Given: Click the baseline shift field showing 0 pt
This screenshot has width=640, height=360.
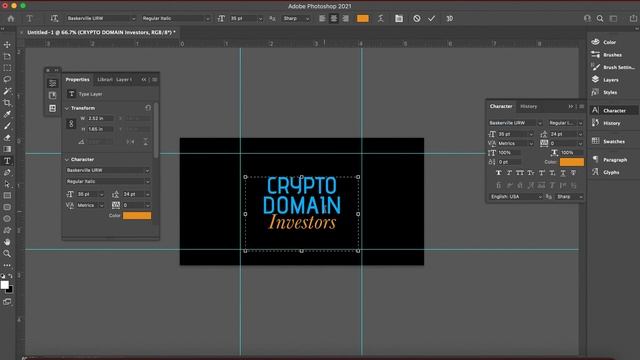Looking at the screenshot, I should (x=509, y=162).
